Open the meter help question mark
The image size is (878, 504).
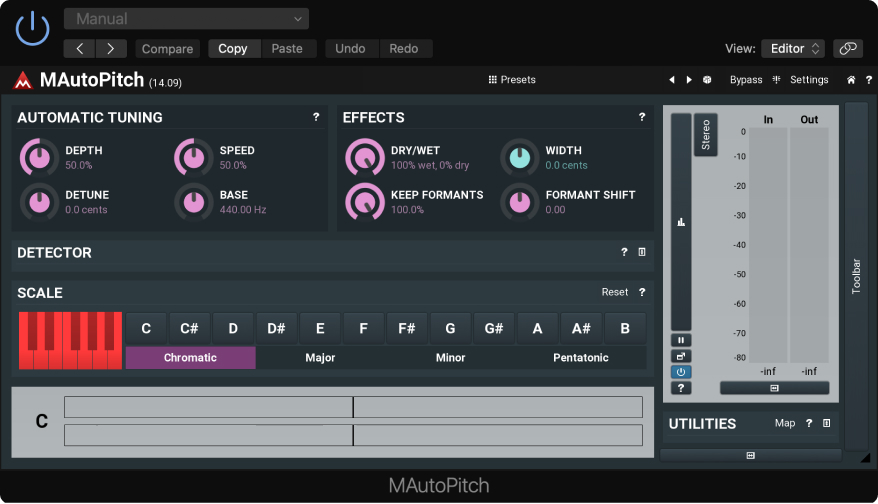pos(681,388)
